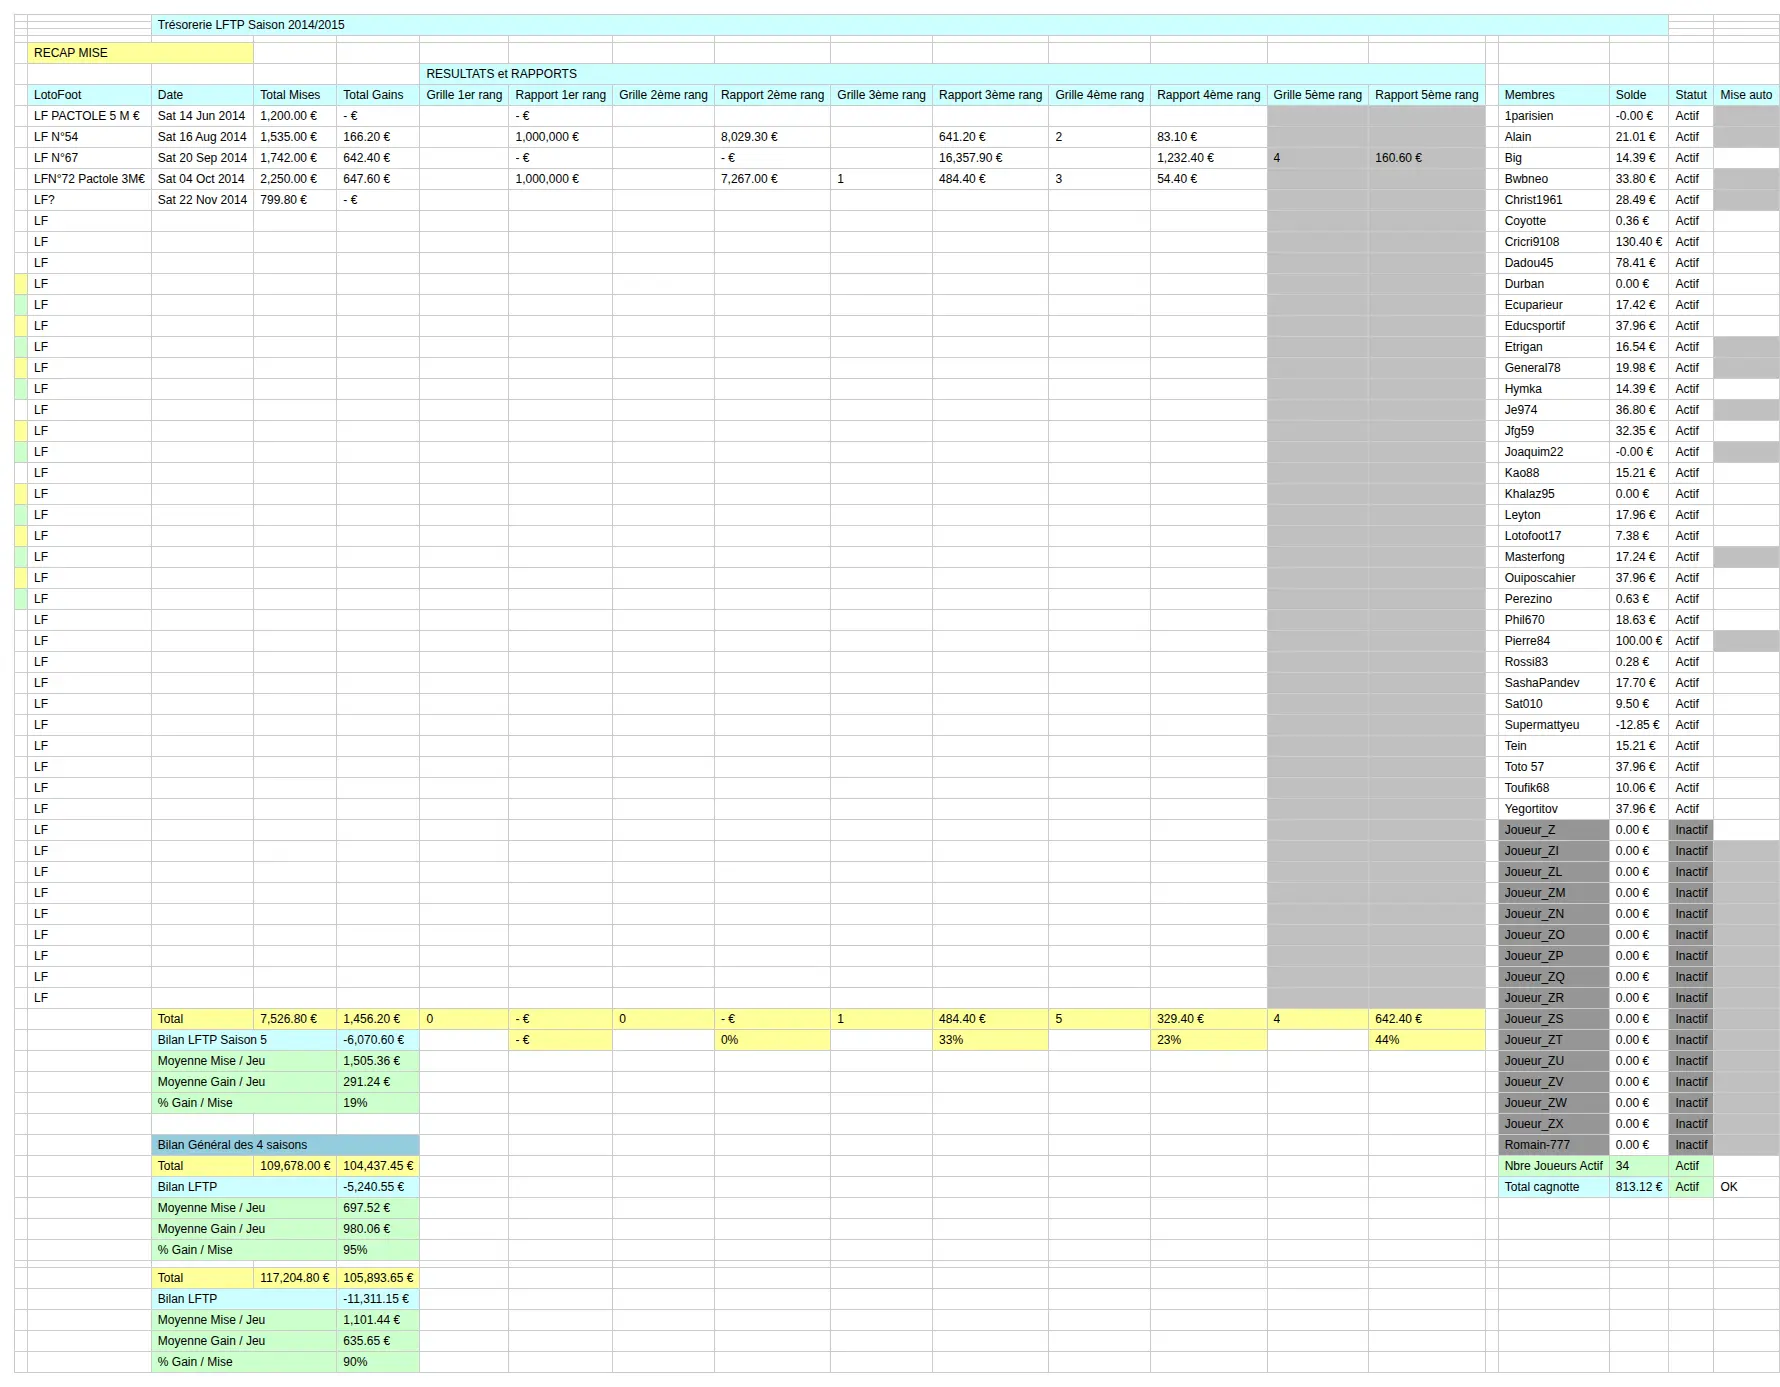Select the balance "130.40 €"

click(1639, 242)
